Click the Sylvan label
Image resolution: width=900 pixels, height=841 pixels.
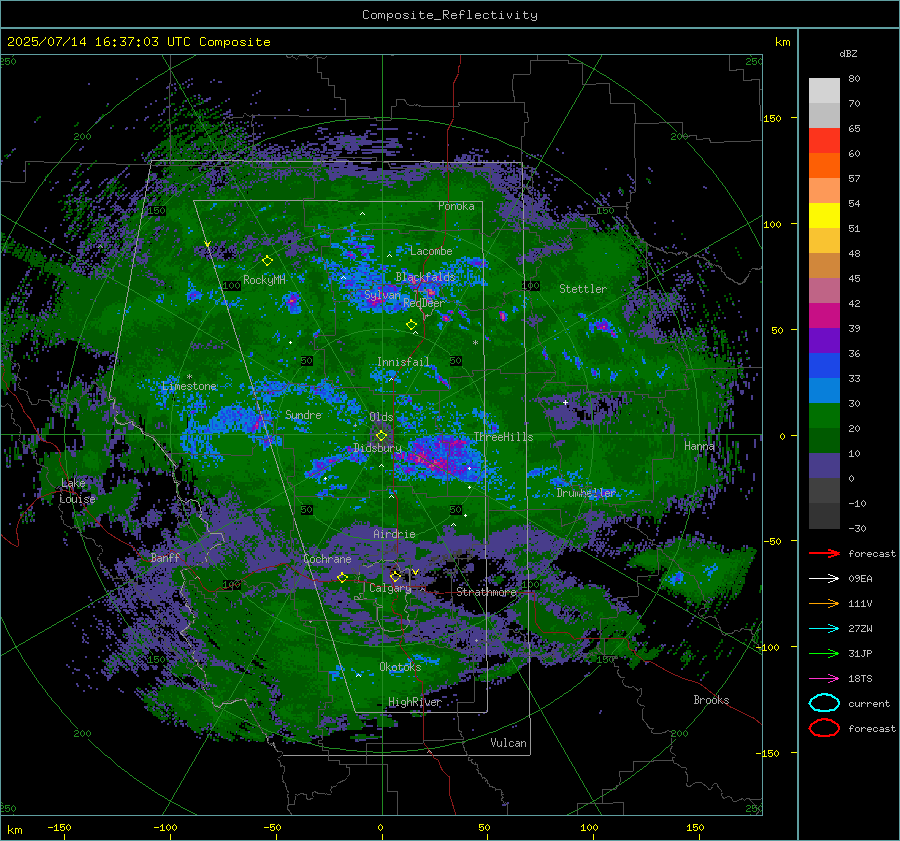[x=382, y=295]
